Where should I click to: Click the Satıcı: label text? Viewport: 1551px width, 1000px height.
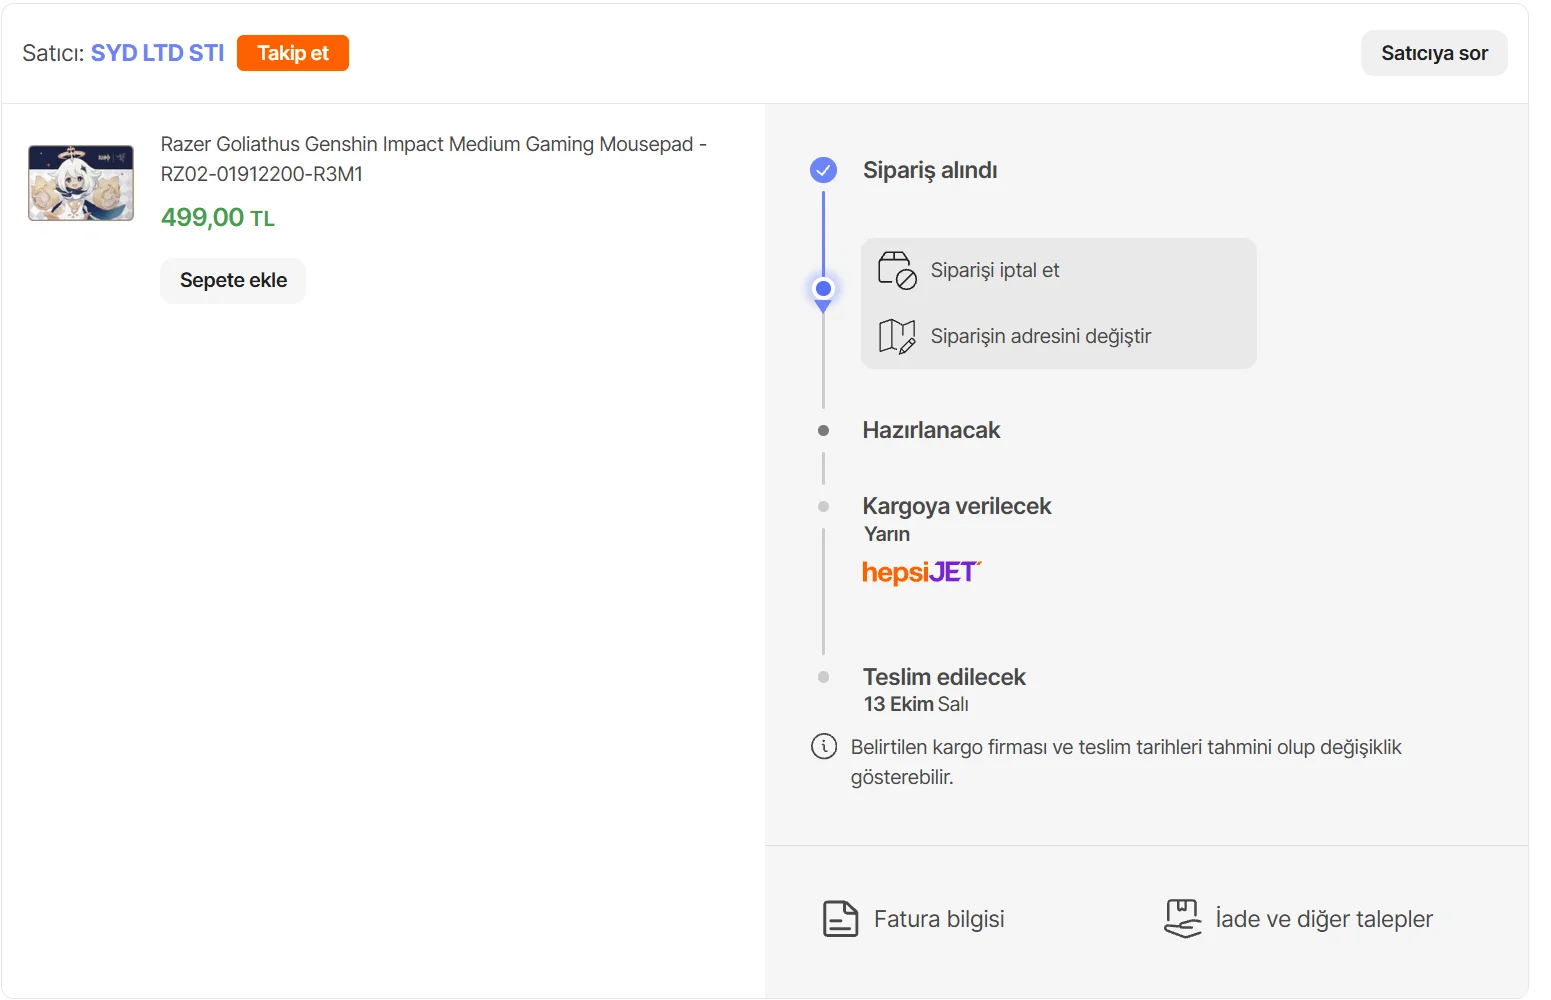coord(53,53)
